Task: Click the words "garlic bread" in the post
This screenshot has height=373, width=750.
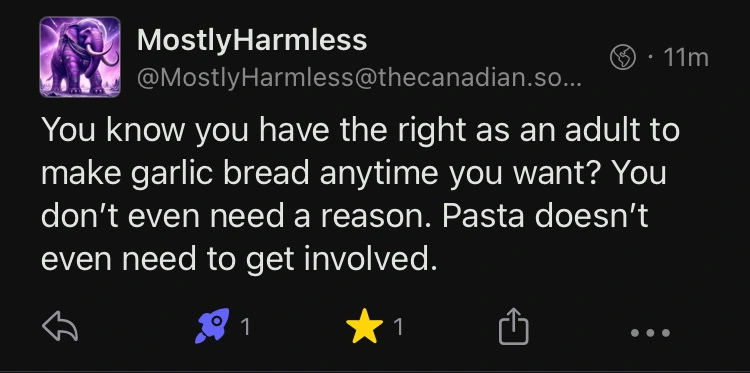Action: coord(219,175)
